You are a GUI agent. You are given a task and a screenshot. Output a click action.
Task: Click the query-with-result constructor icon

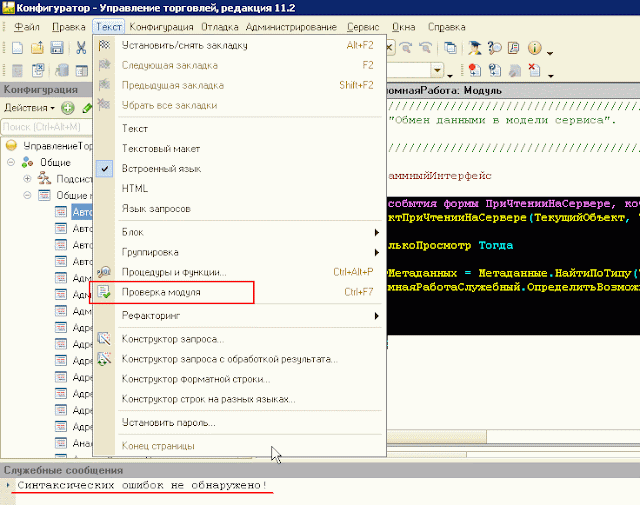coord(104,359)
